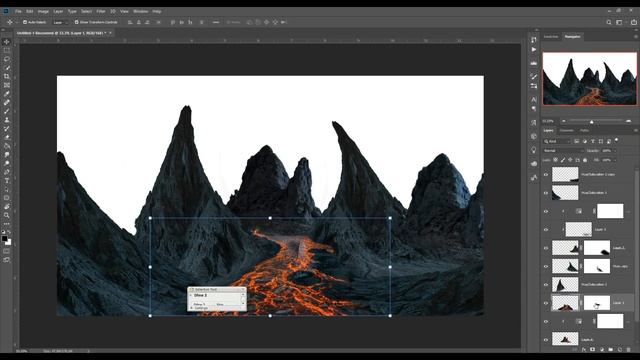Open the layer blend mode Normal dropdown
Screen dimensions: 640x360
coord(563,151)
